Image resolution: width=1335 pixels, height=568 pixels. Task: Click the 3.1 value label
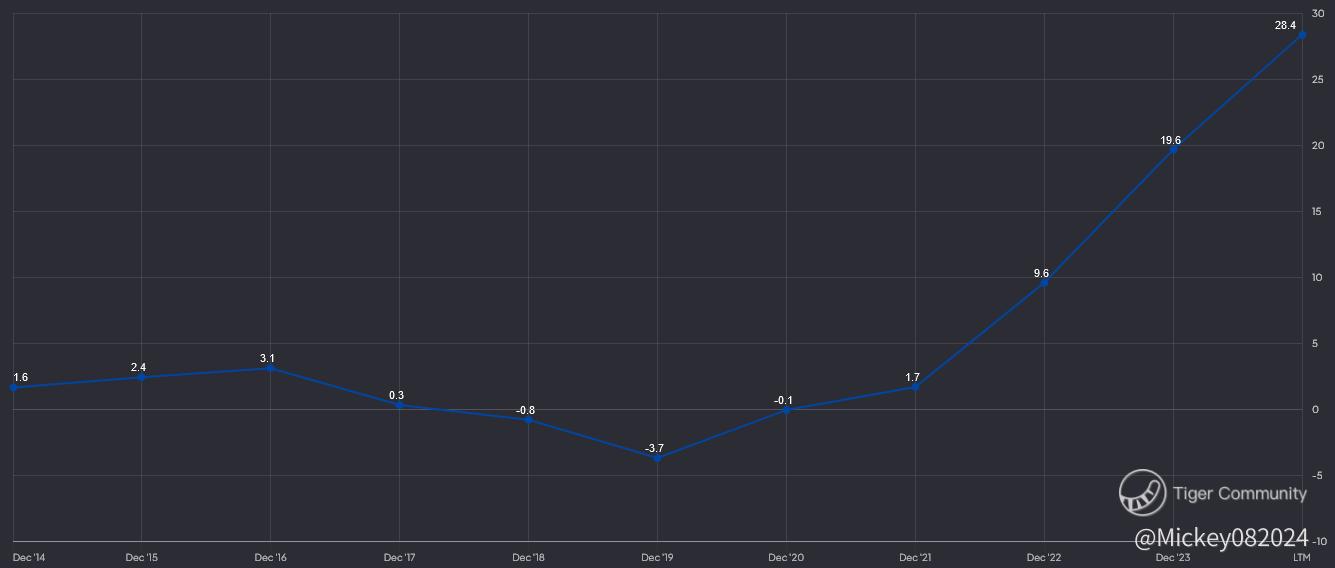[x=267, y=358]
